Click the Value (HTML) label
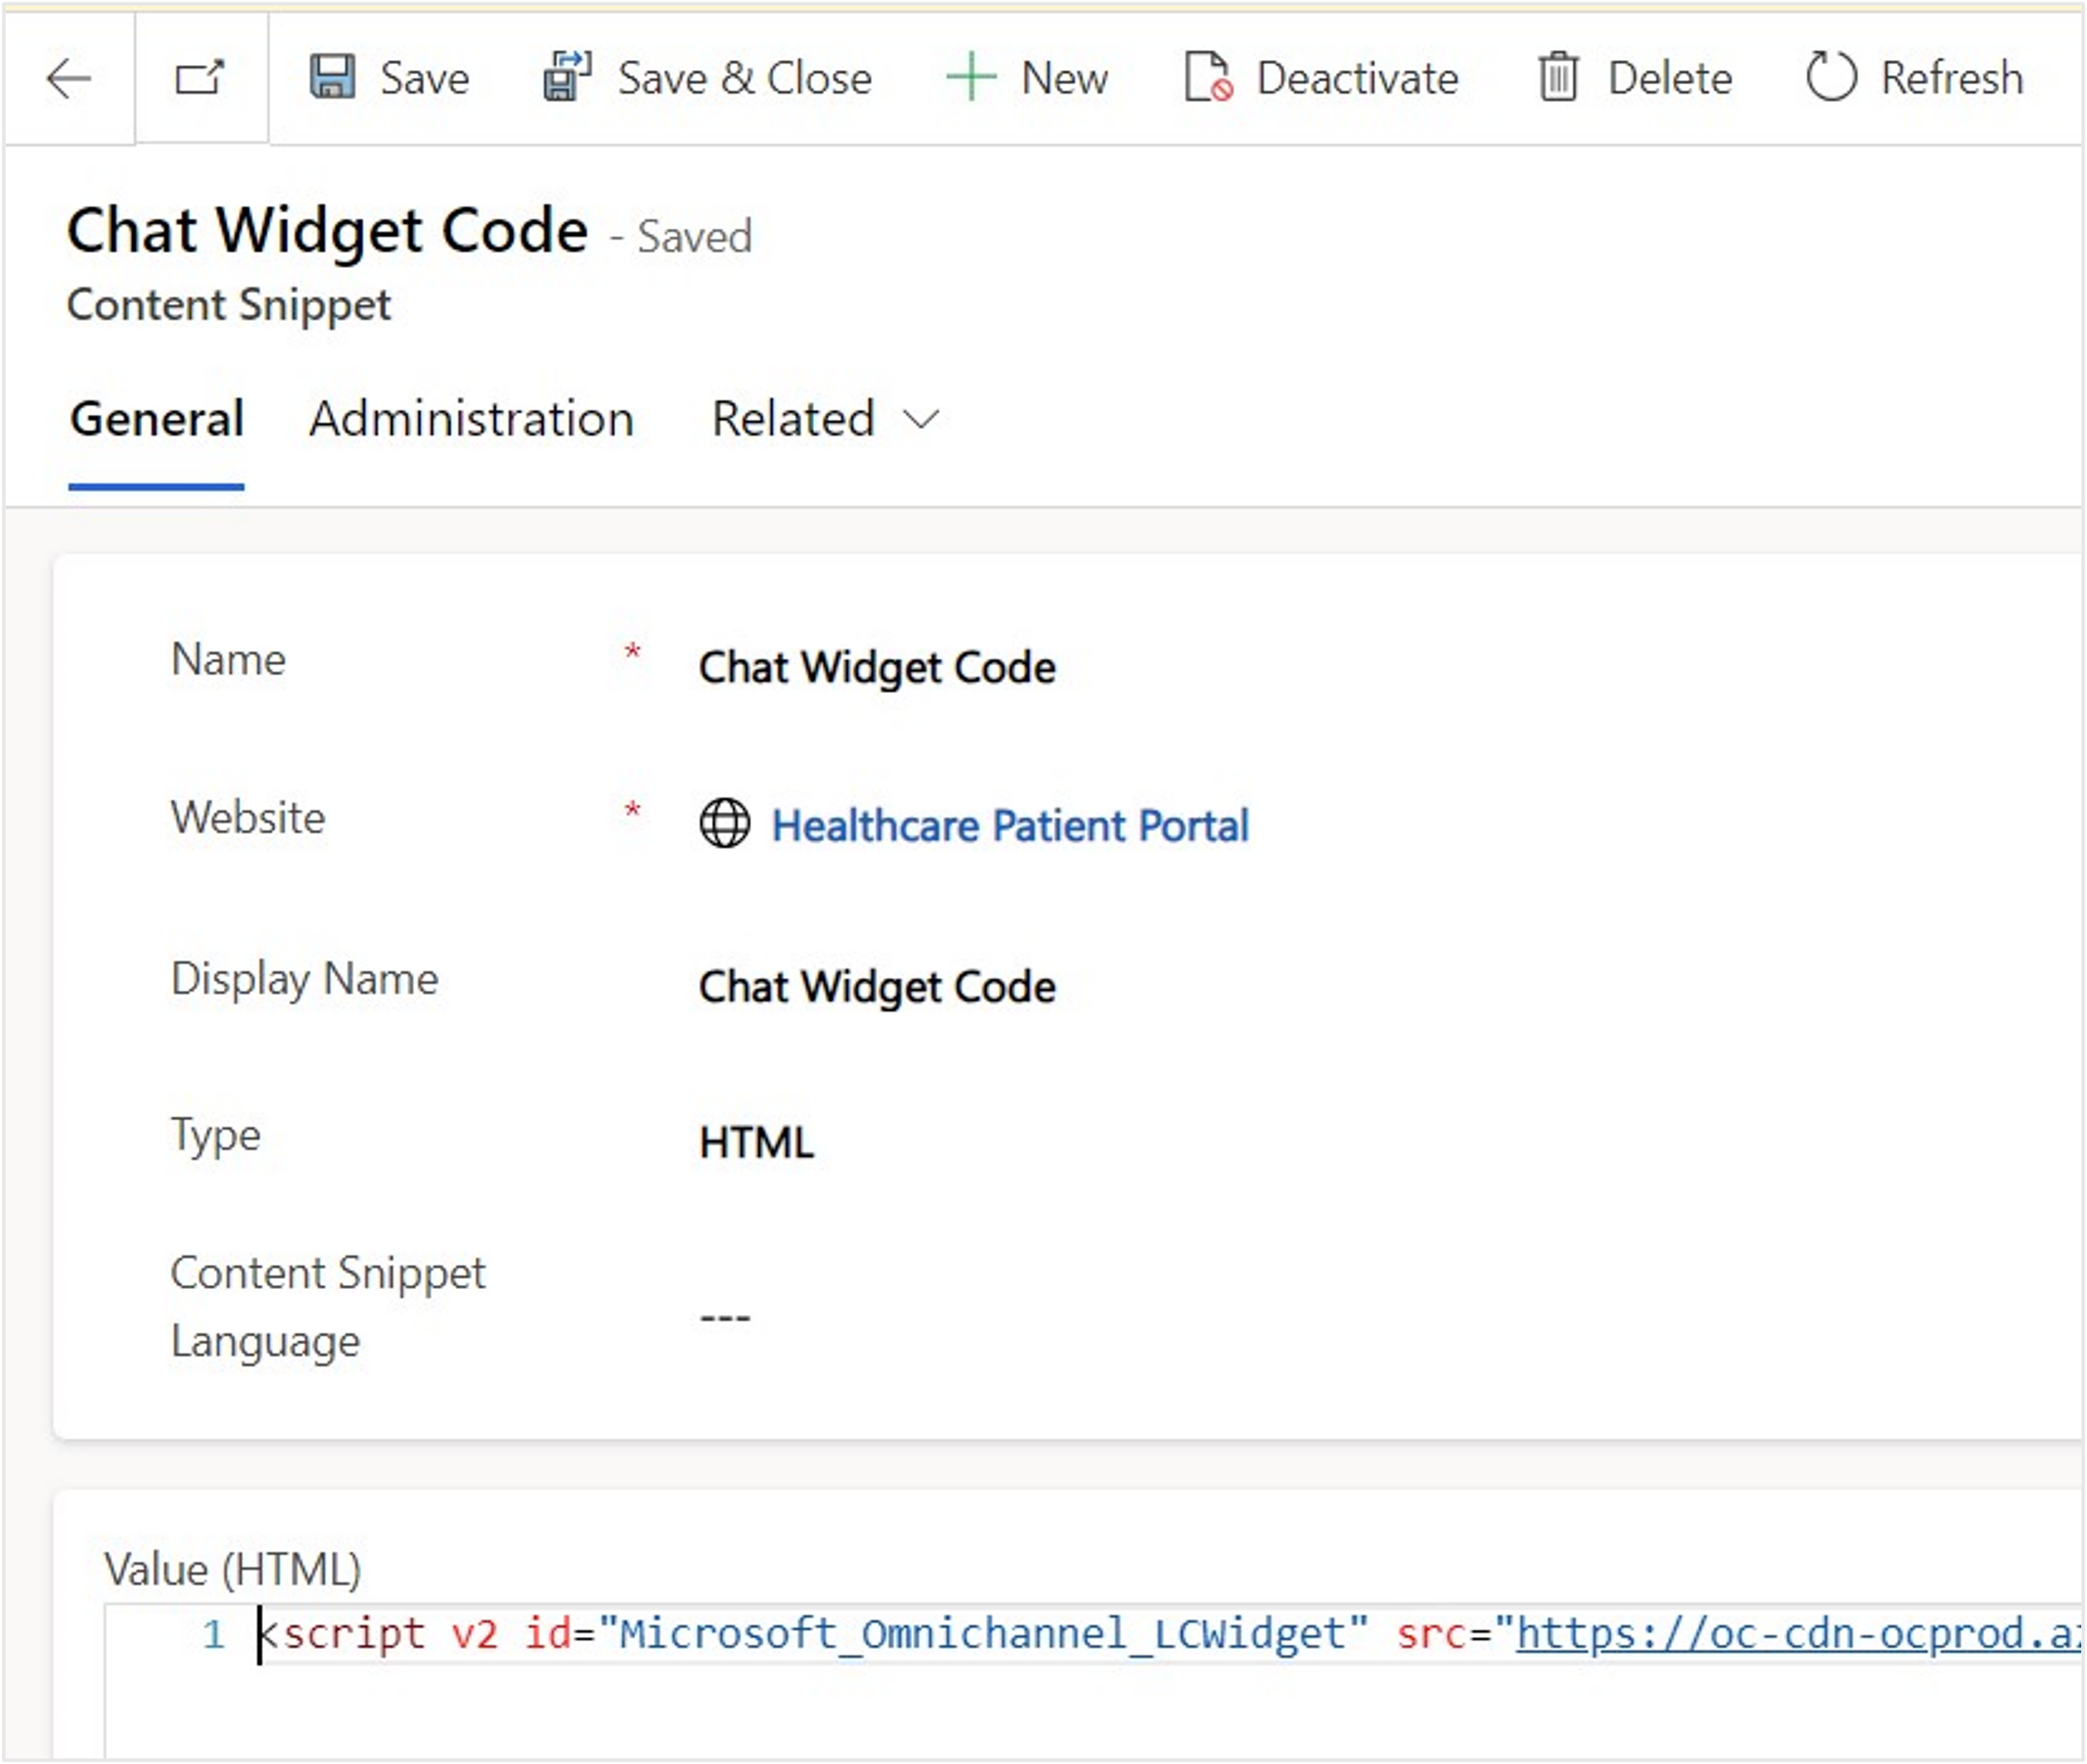 click(x=233, y=1569)
